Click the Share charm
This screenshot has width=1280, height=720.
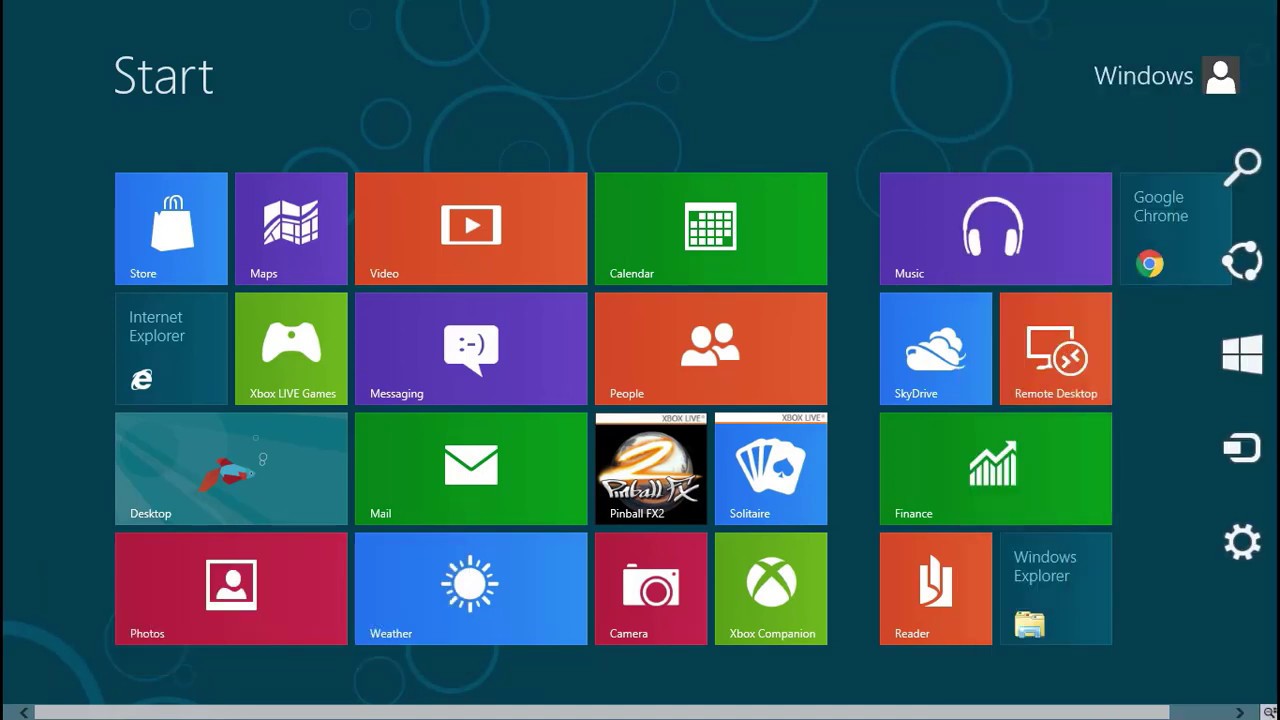pos(1242,261)
